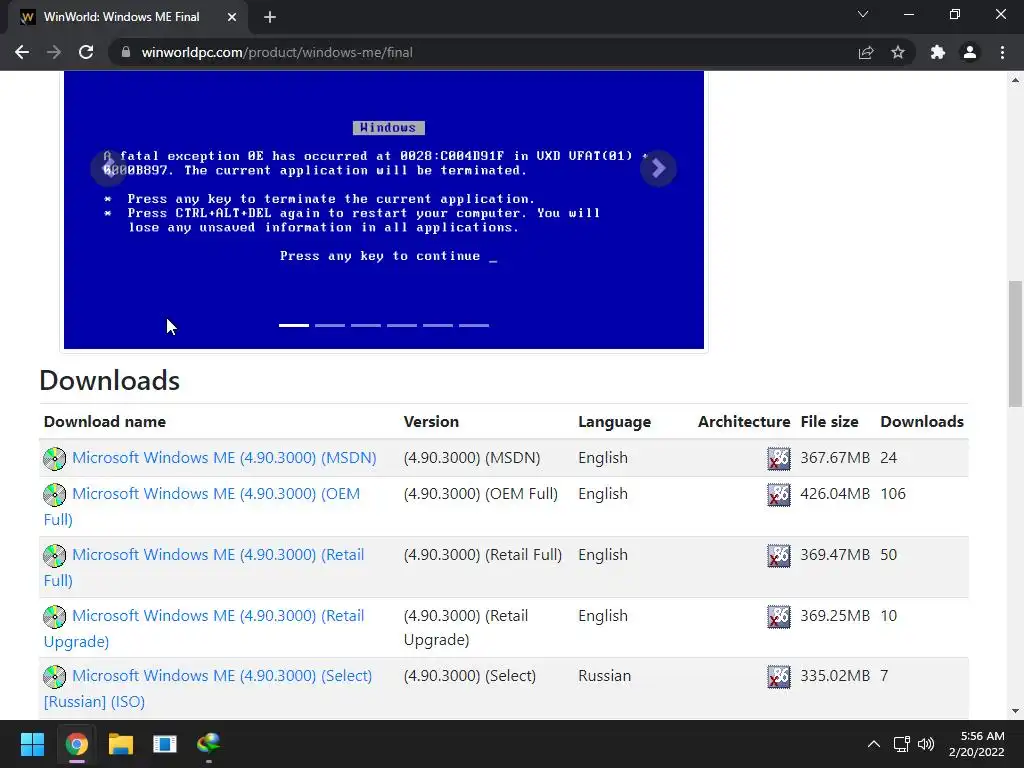This screenshot has height=768, width=1024.
Task: Click the Version column header
Action: (431, 422)
